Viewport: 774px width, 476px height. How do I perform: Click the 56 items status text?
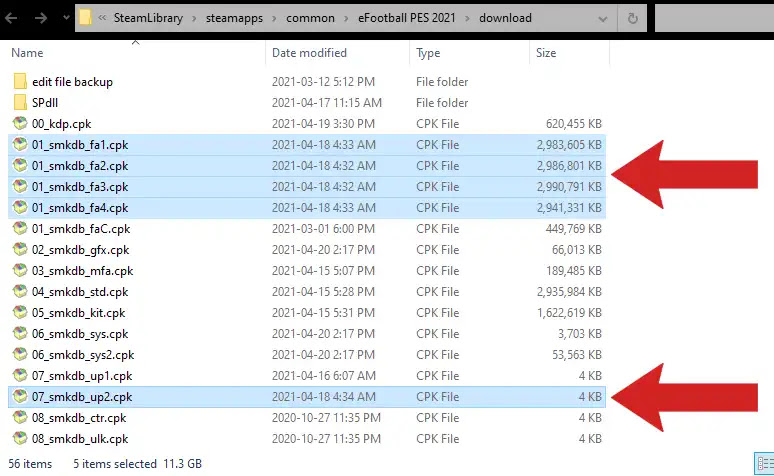(30, 464)
